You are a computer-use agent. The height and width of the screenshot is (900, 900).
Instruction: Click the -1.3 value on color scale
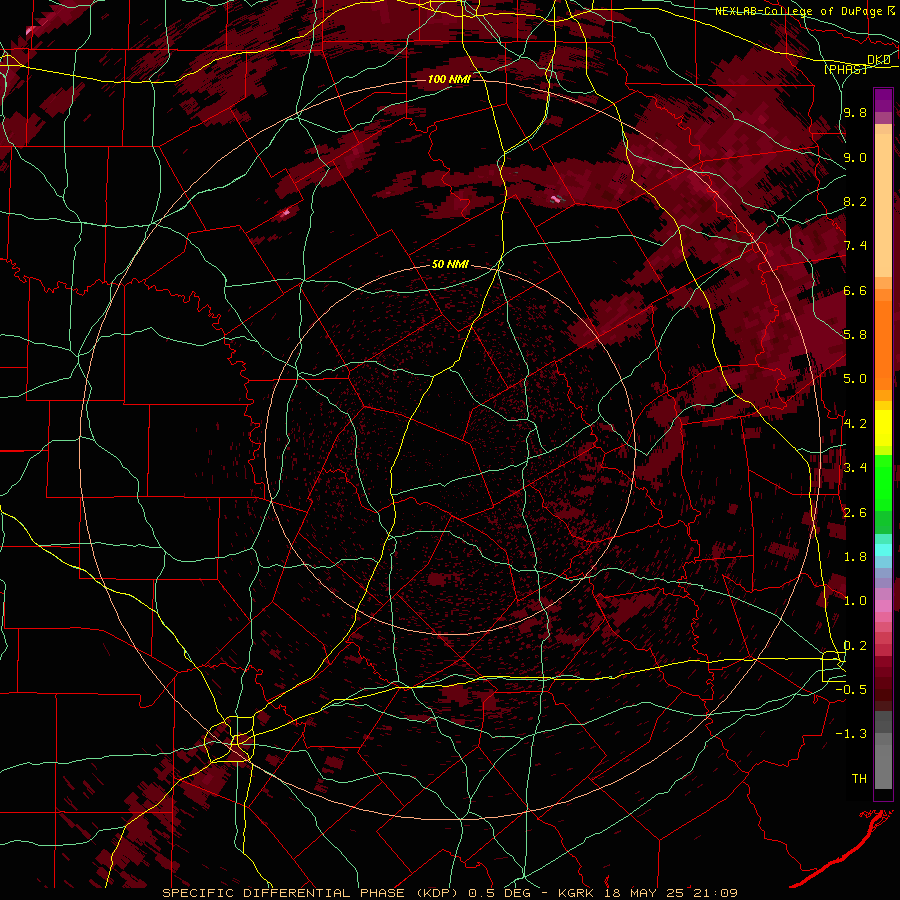coord(851,734)
